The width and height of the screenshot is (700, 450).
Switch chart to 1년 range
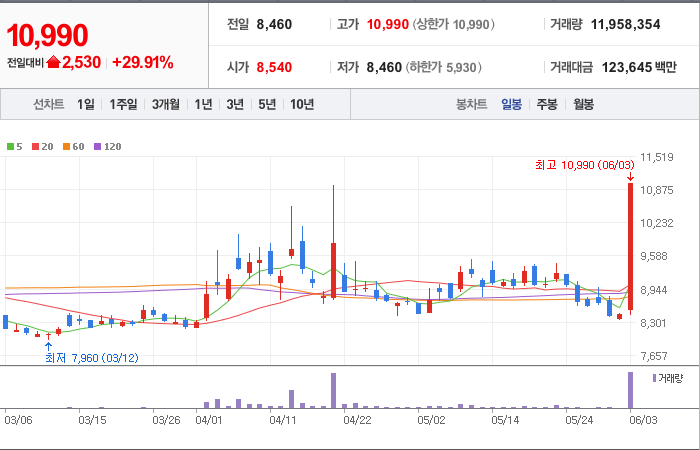click(x=203, y=104)
